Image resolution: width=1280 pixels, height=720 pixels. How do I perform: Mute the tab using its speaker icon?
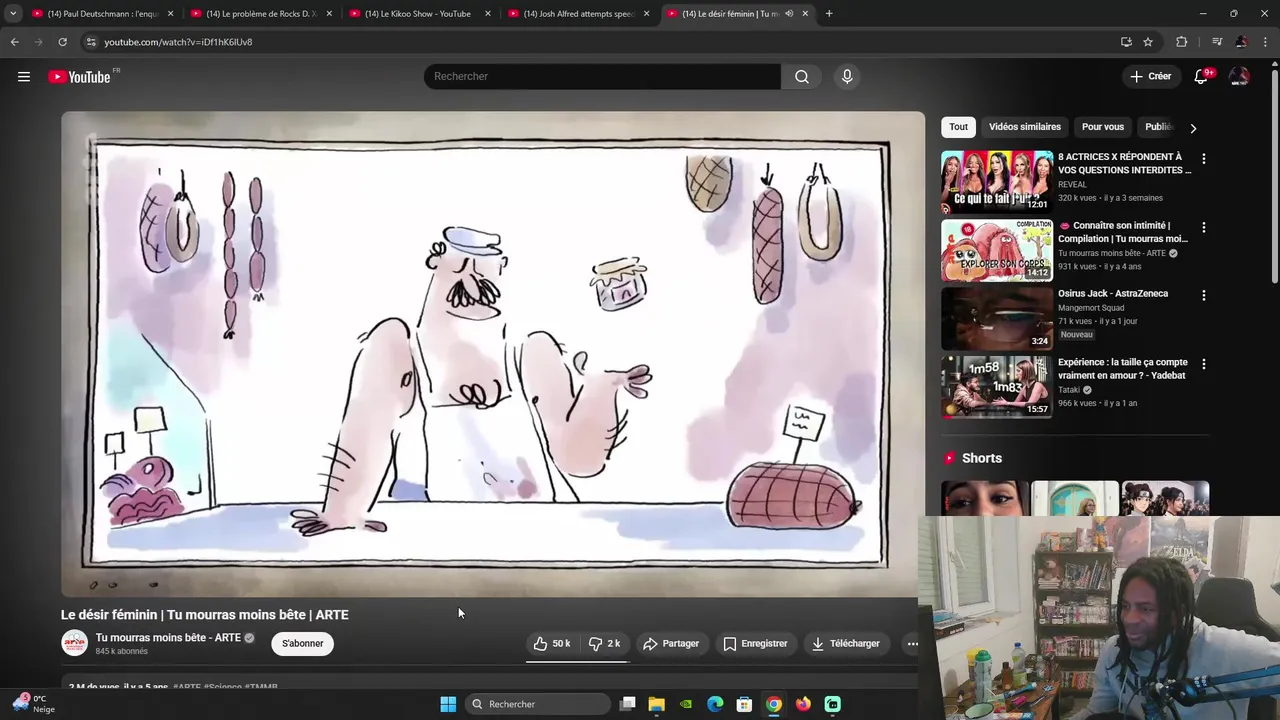click(x=789, y=14)
